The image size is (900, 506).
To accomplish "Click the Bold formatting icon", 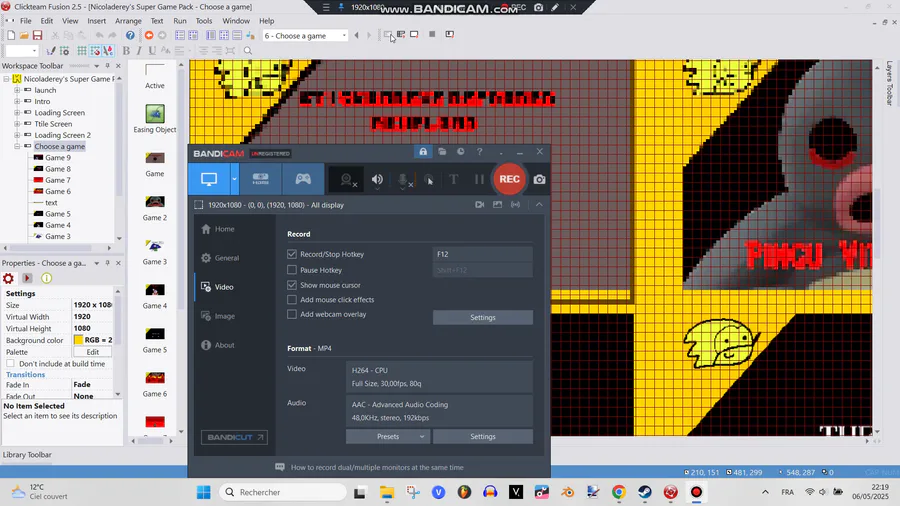I will pos(126,50).
